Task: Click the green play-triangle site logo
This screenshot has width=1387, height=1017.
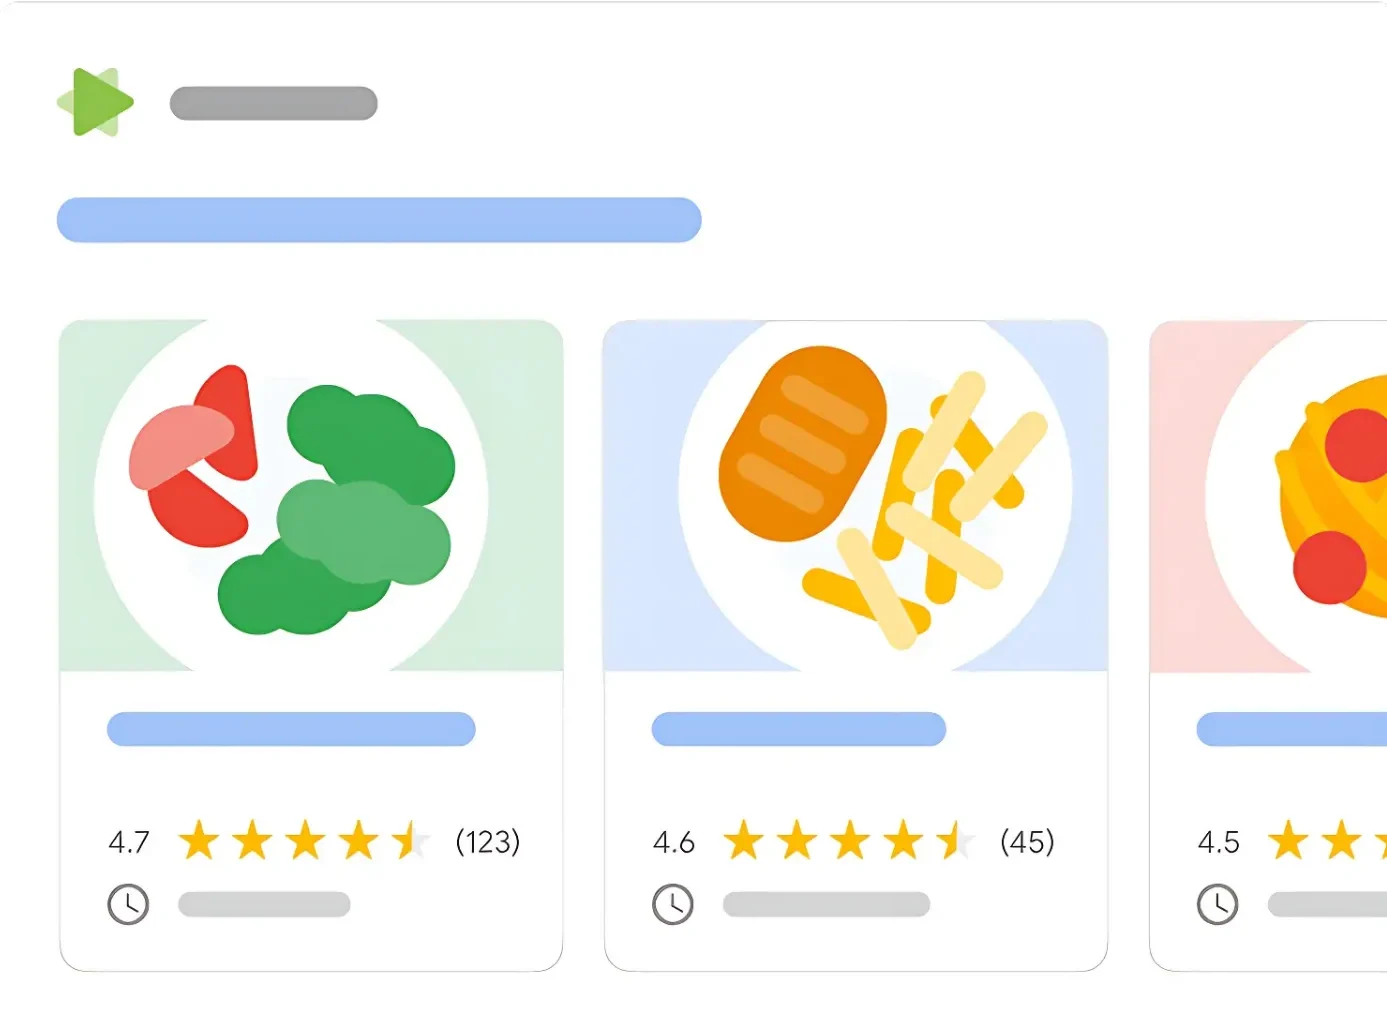Action: tap(97, 102)
